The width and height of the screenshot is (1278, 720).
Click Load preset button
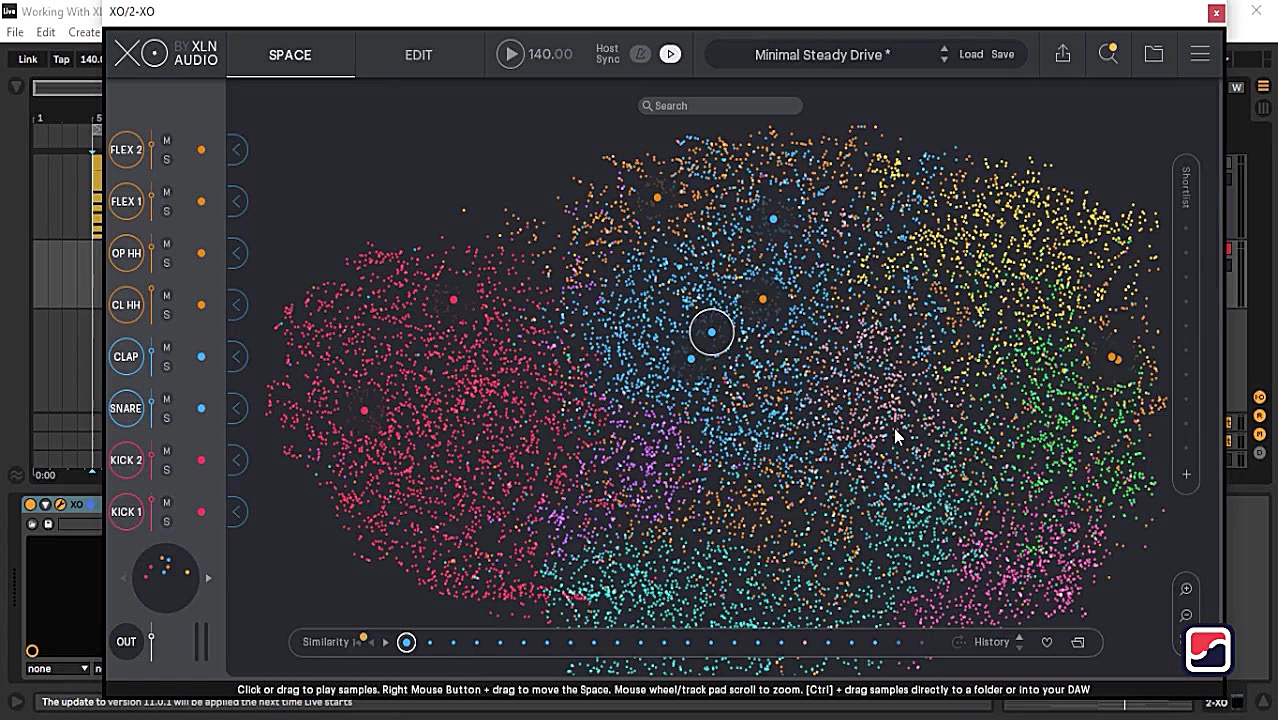coord(971,54)
